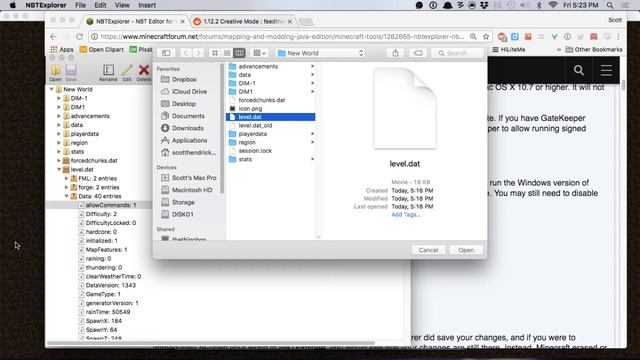Expand DIM-1 node in NBTExplorer tree

click(59, 98)
